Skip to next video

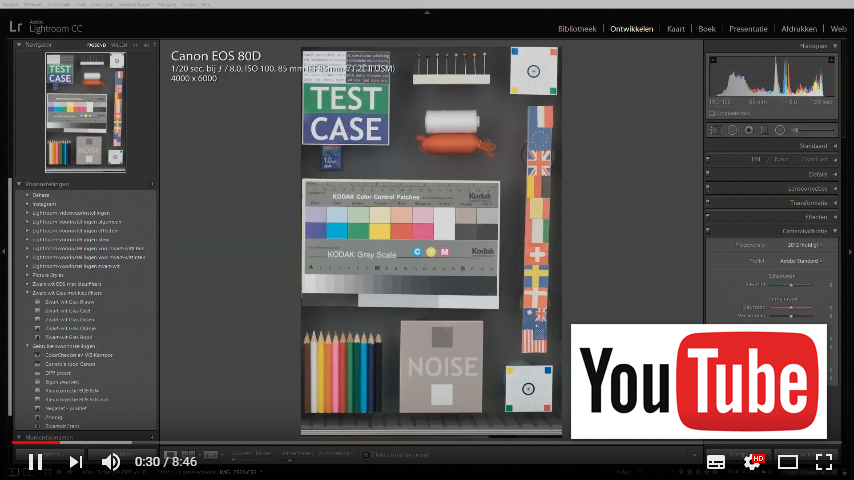[x=75, y=462]
